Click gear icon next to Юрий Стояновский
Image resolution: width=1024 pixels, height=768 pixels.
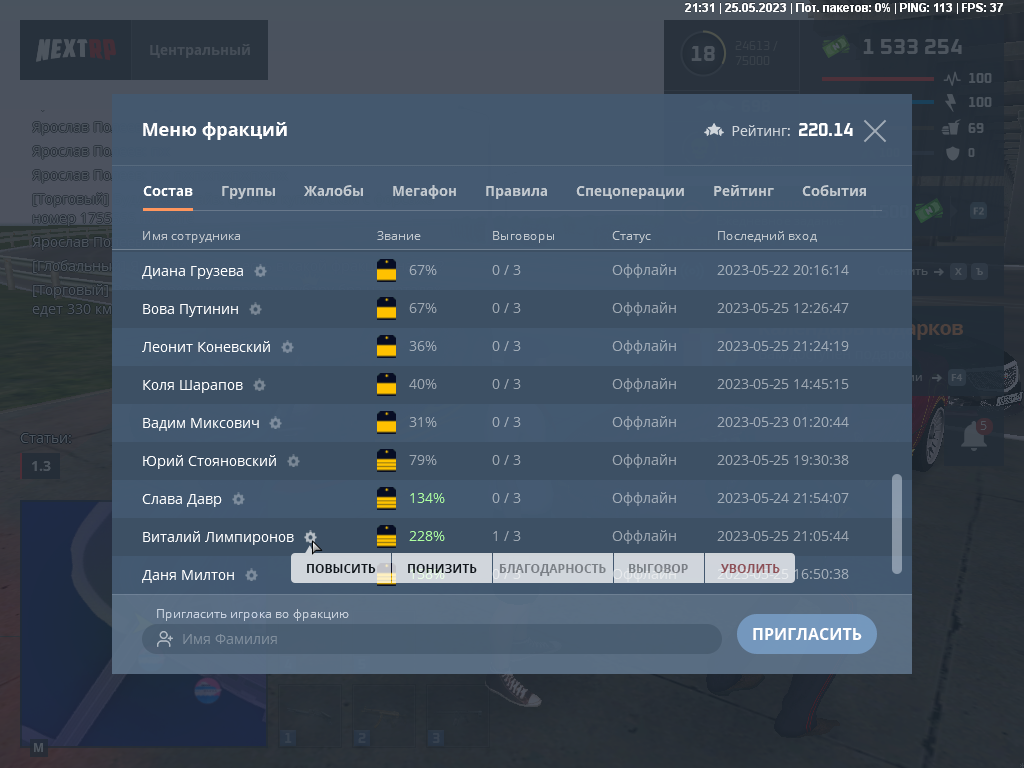(x=294, y=461)
